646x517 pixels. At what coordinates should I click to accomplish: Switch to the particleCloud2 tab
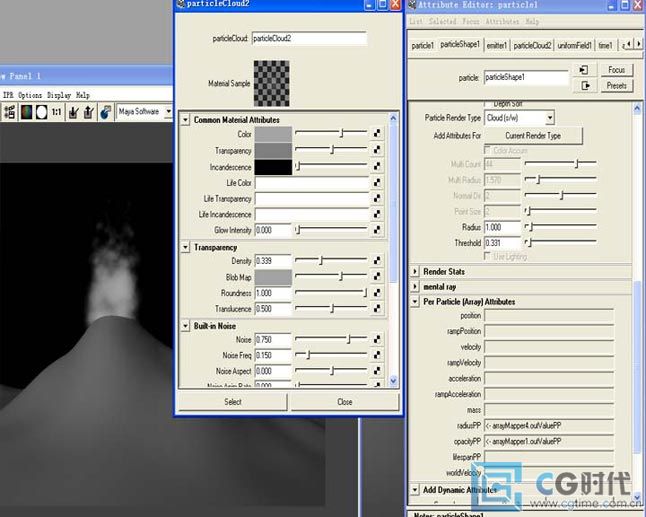(532, 46)
